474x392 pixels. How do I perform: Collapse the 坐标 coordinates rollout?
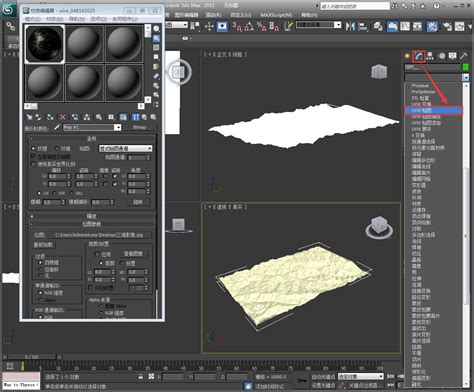[x=92, y=139]
